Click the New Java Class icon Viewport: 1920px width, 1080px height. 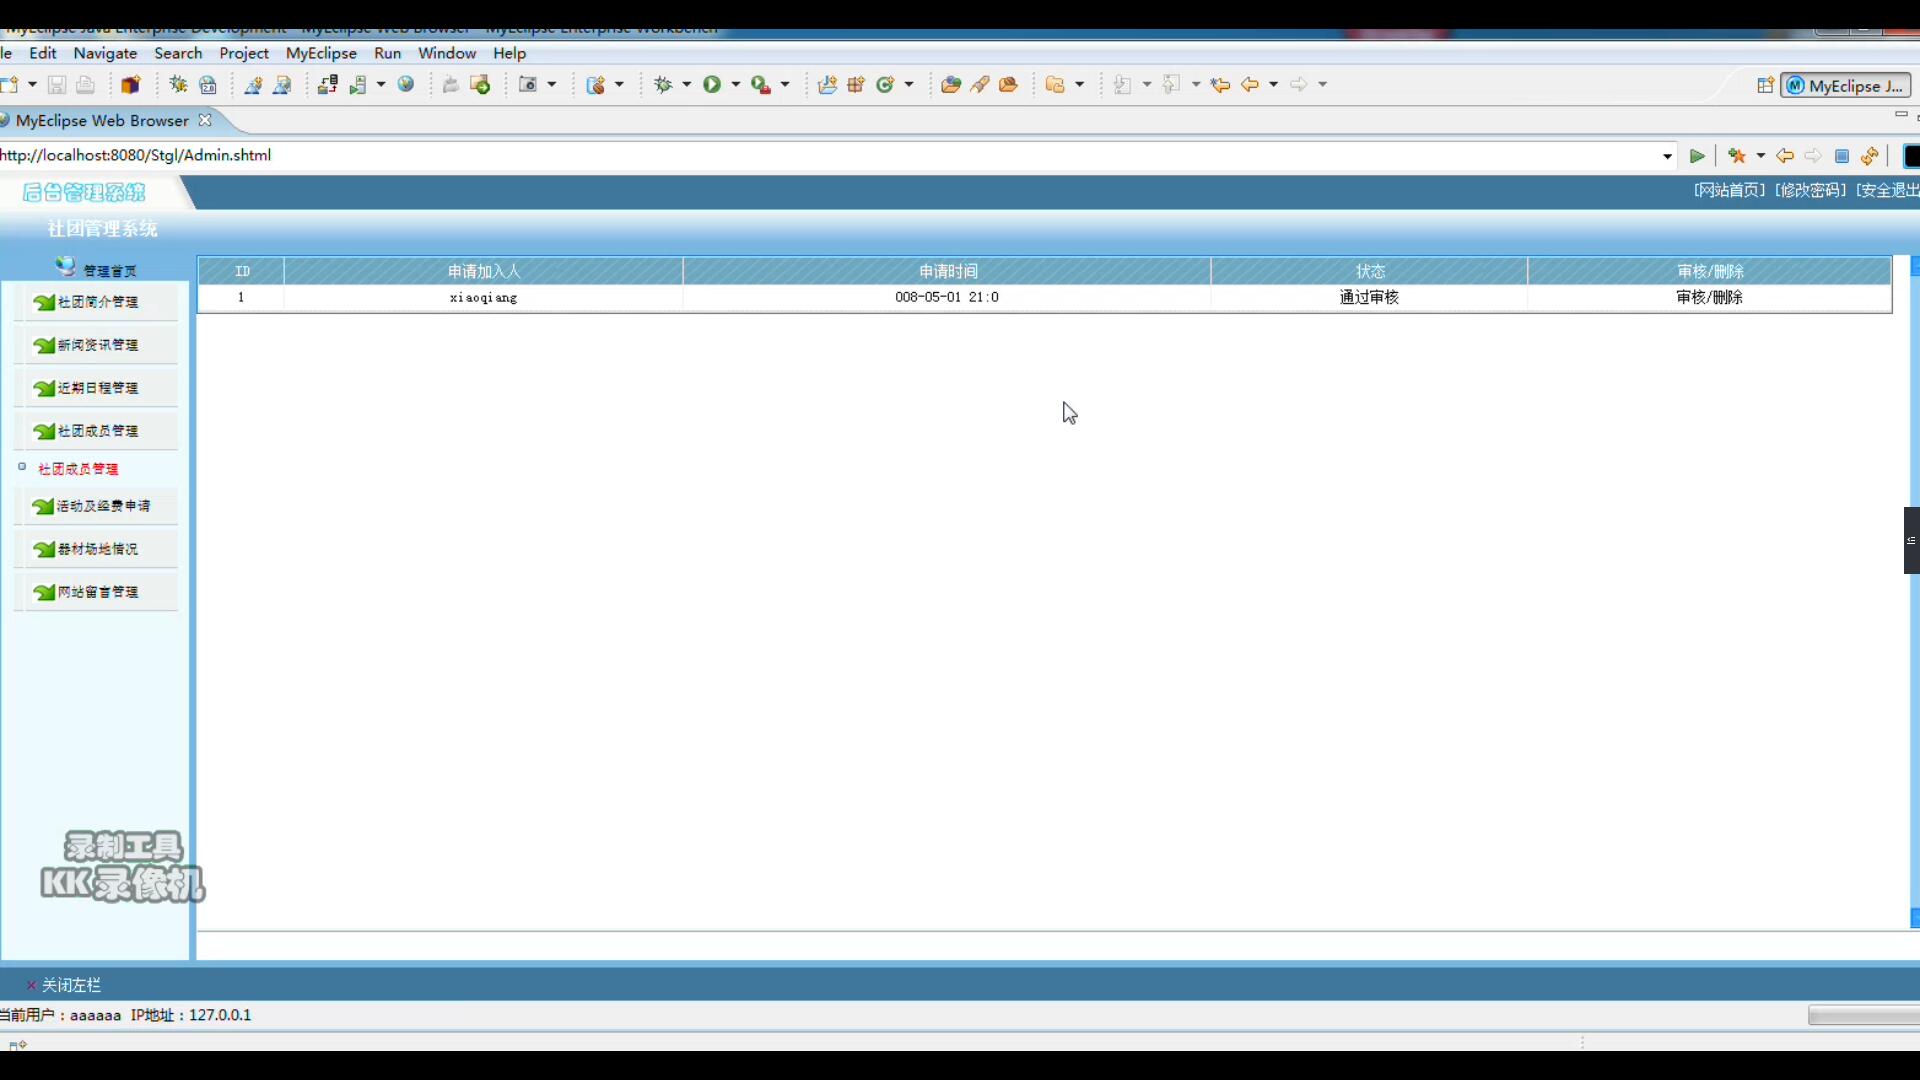tap(885, 85)
